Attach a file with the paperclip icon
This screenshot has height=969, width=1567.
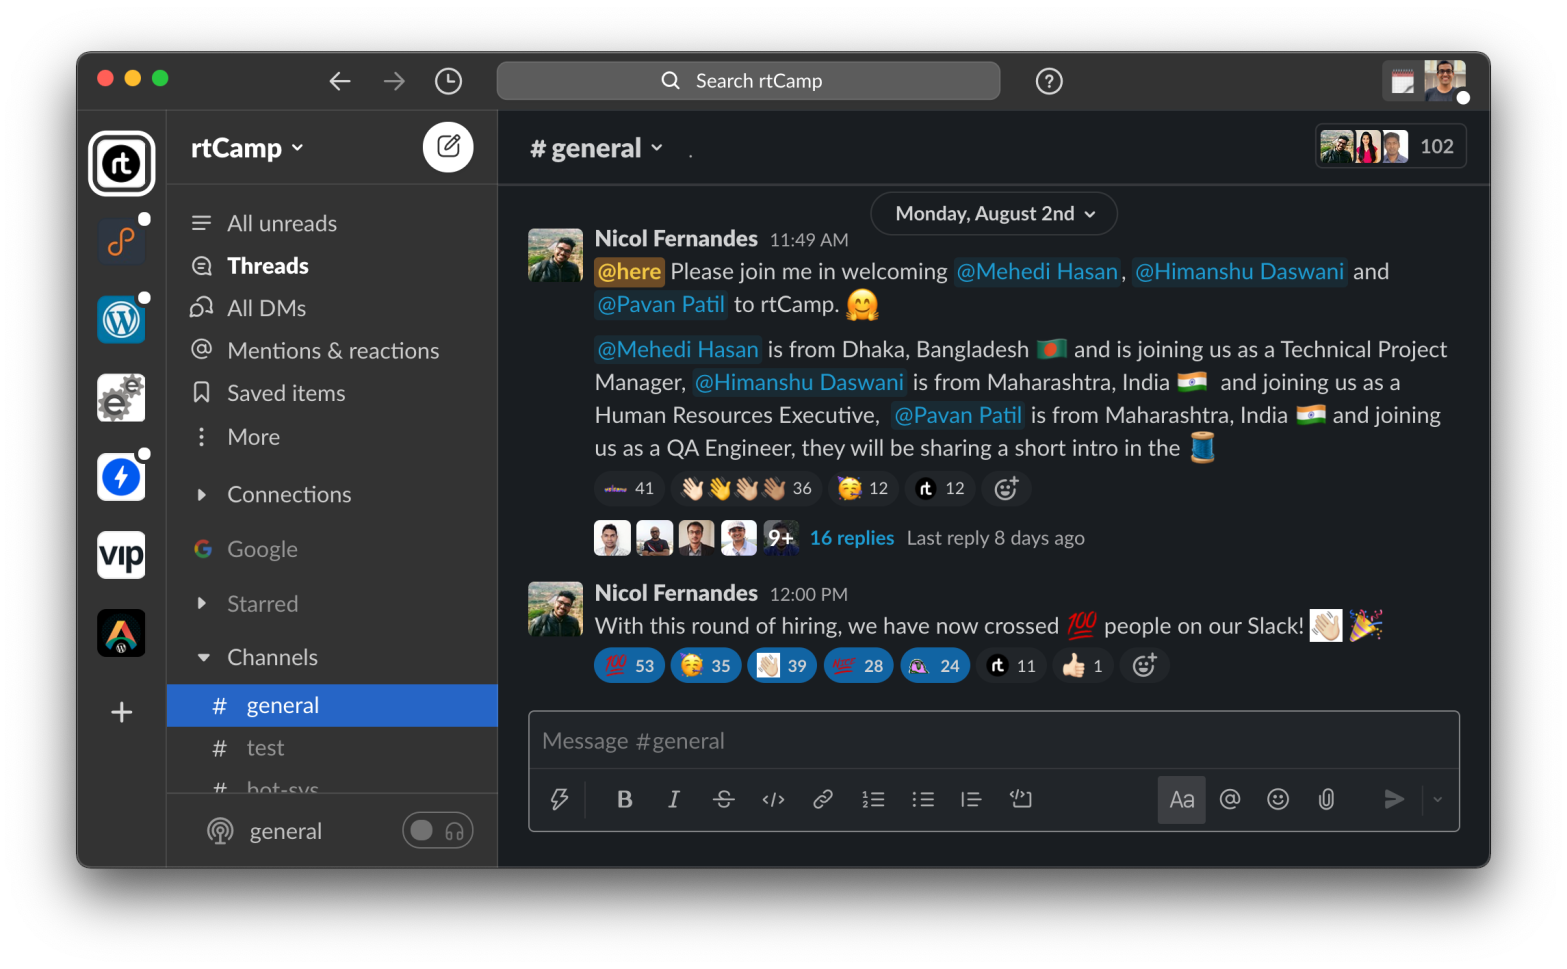pyautogui.click(x=1326, y=799)
